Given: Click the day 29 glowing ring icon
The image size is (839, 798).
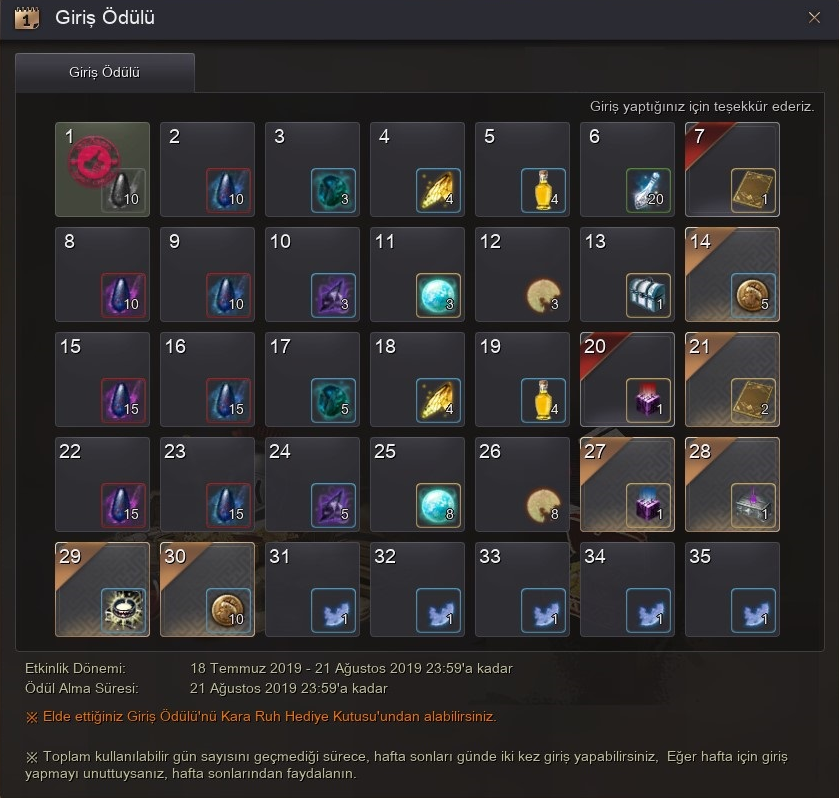Looking at the screenshot, I should click(123, 610).
